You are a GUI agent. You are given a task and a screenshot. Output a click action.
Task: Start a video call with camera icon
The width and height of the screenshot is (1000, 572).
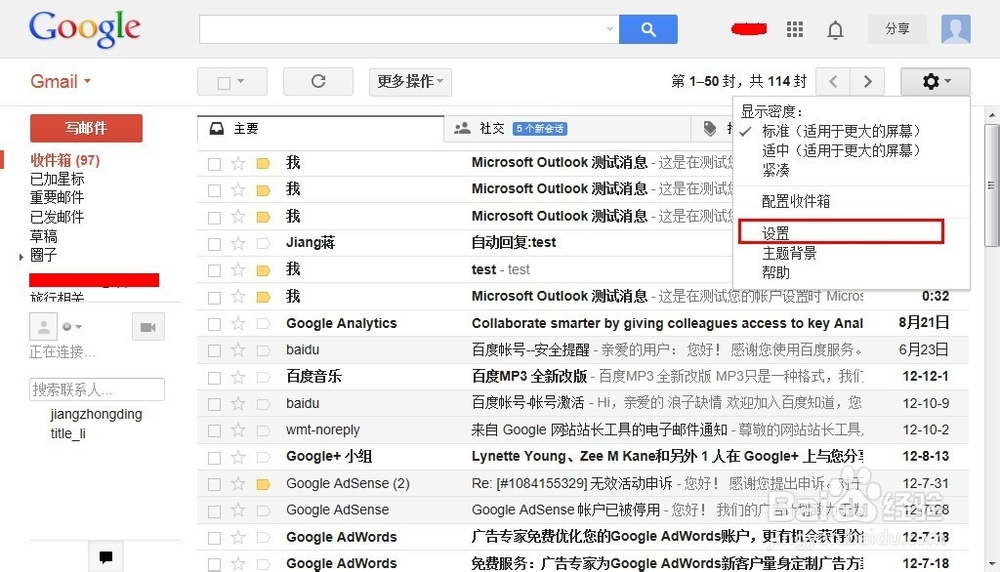(x=148, y=327)
